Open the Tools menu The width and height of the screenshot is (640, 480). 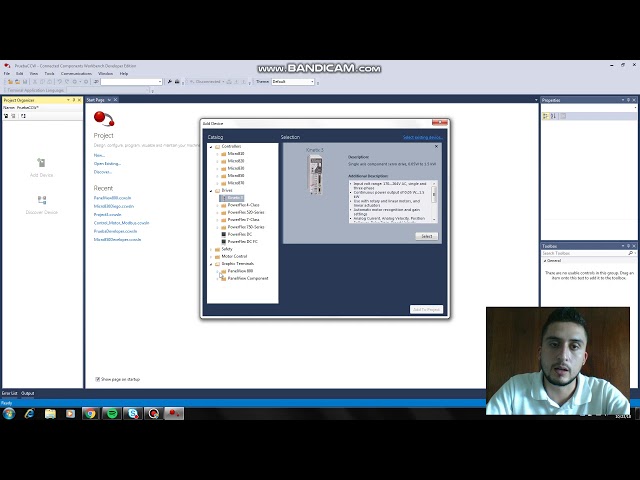click(49, 73)
